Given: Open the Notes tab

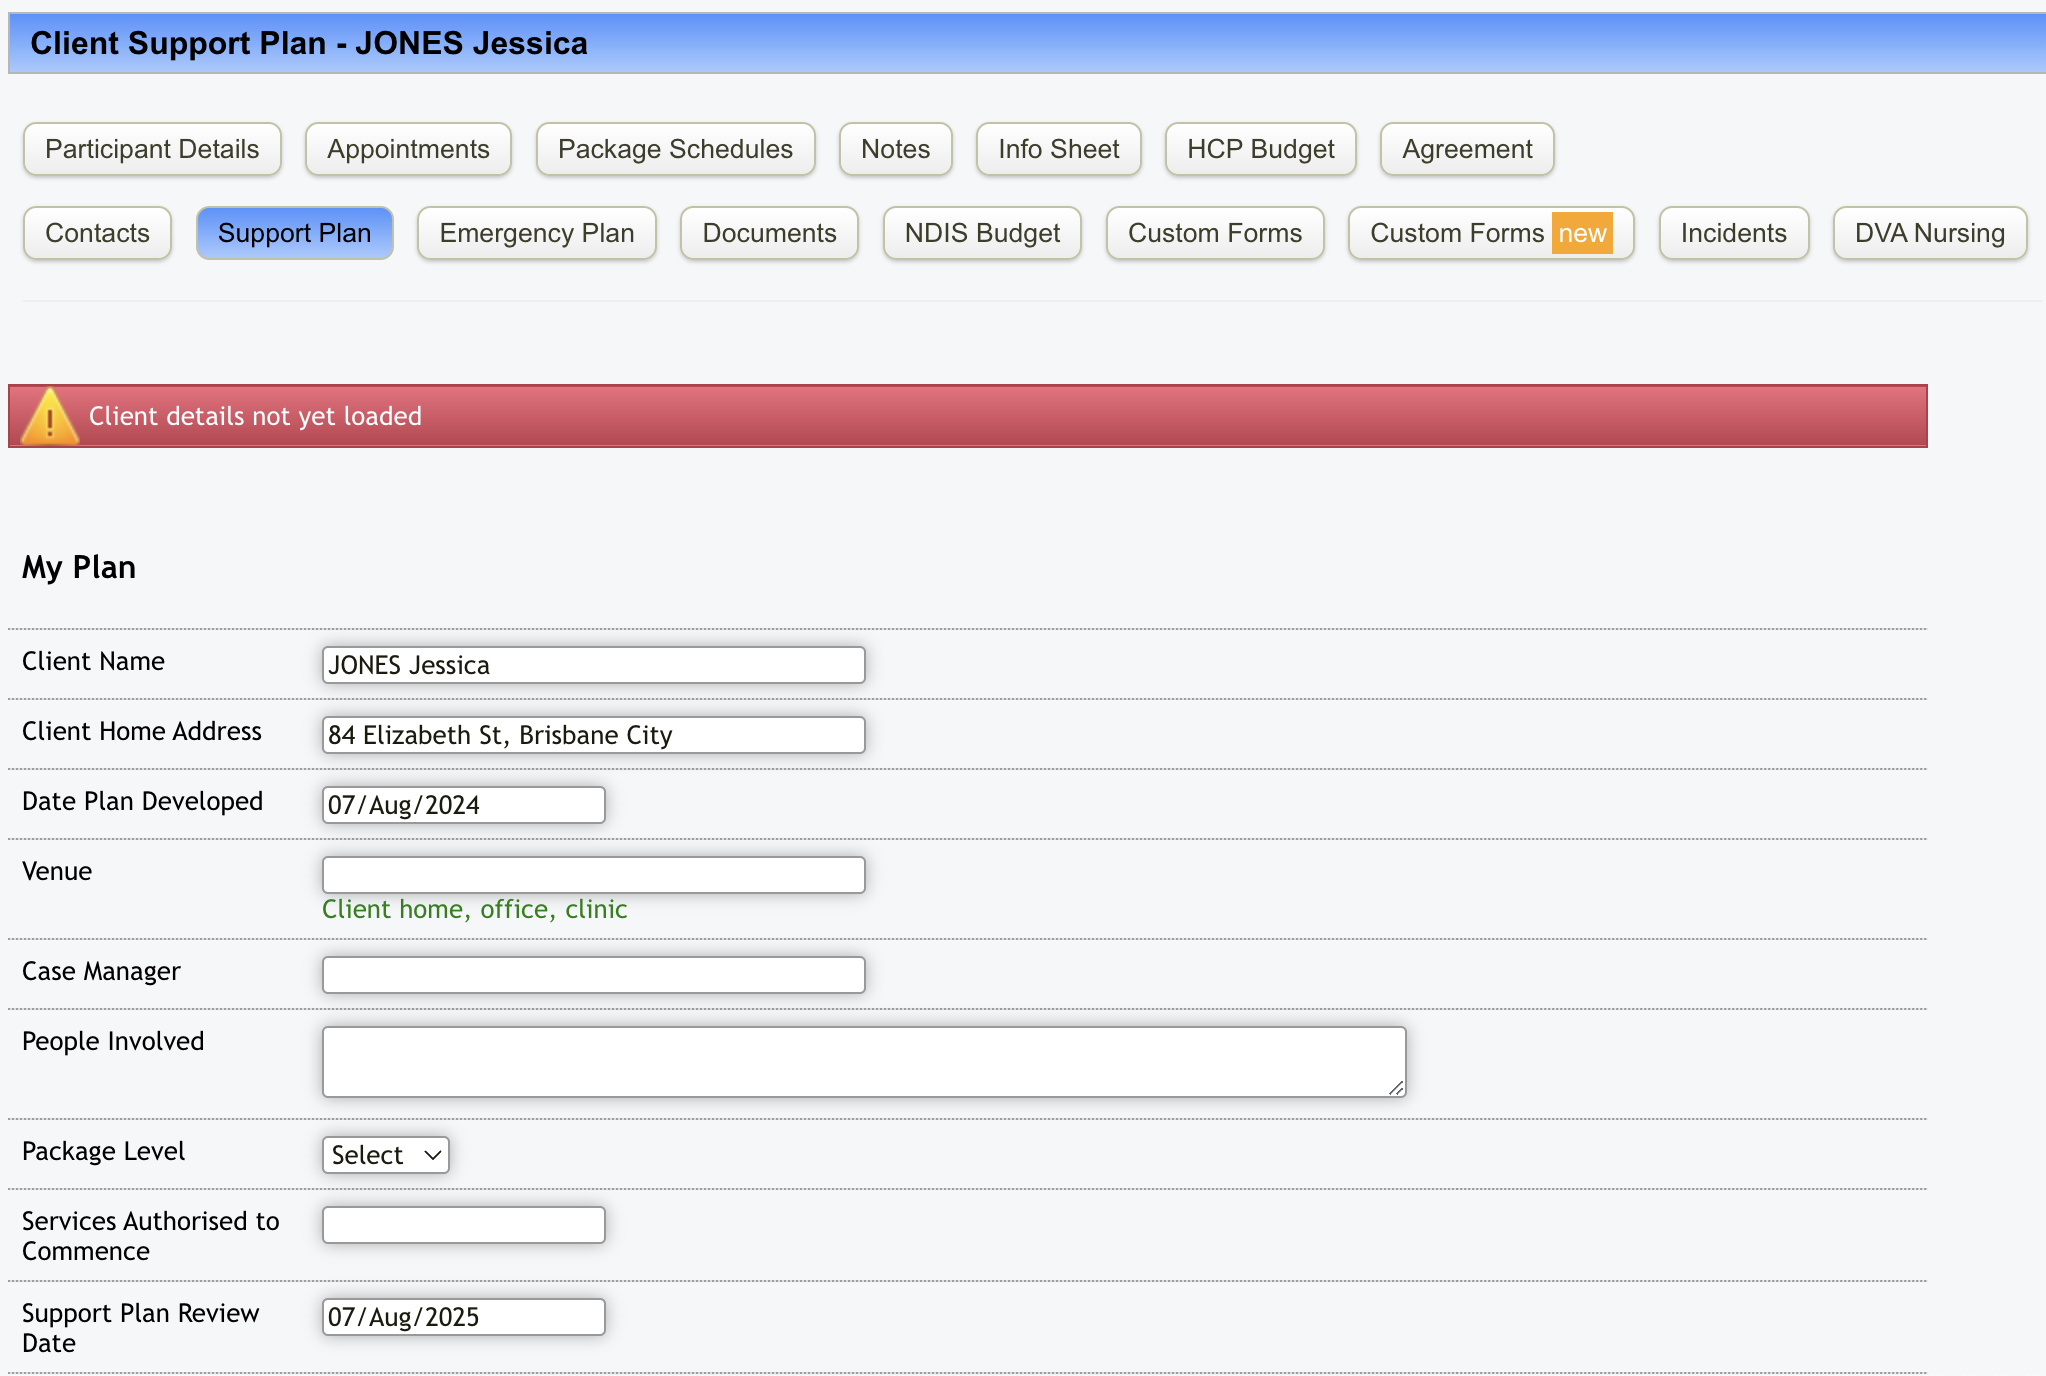Looking at the screenshot, I should 895,149.
